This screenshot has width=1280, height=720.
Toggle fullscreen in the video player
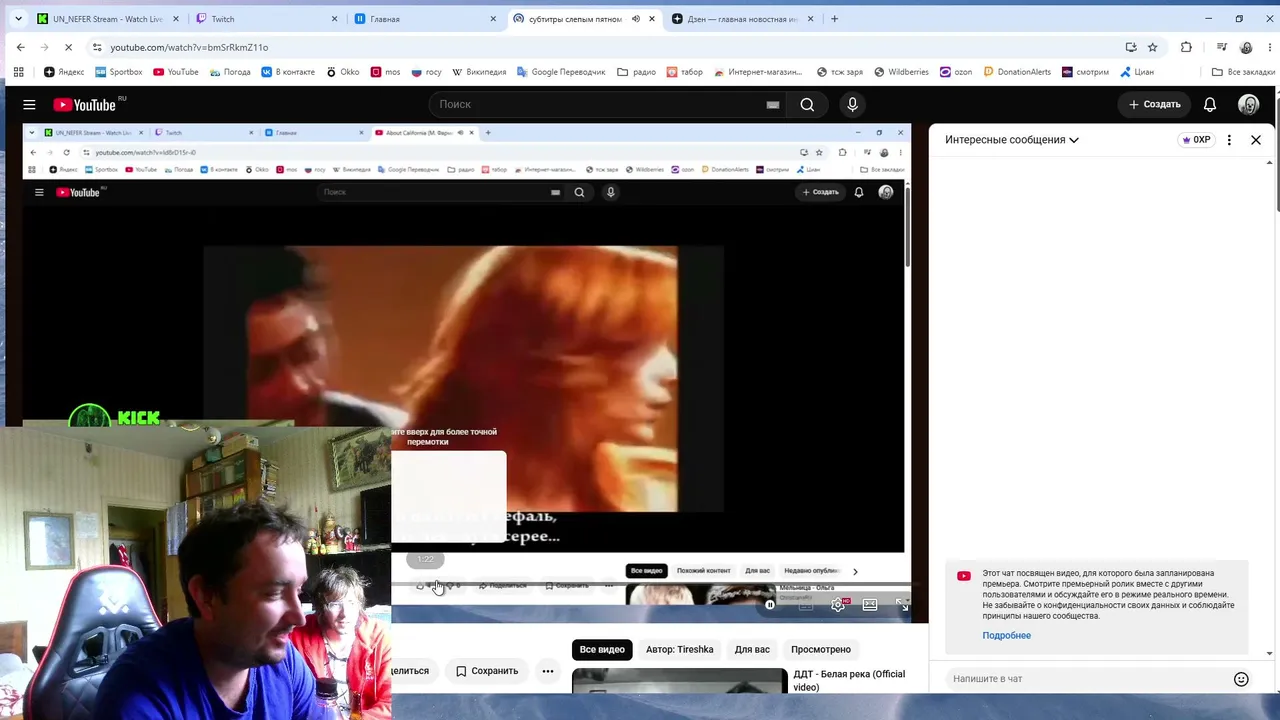(x=902, y=605)
